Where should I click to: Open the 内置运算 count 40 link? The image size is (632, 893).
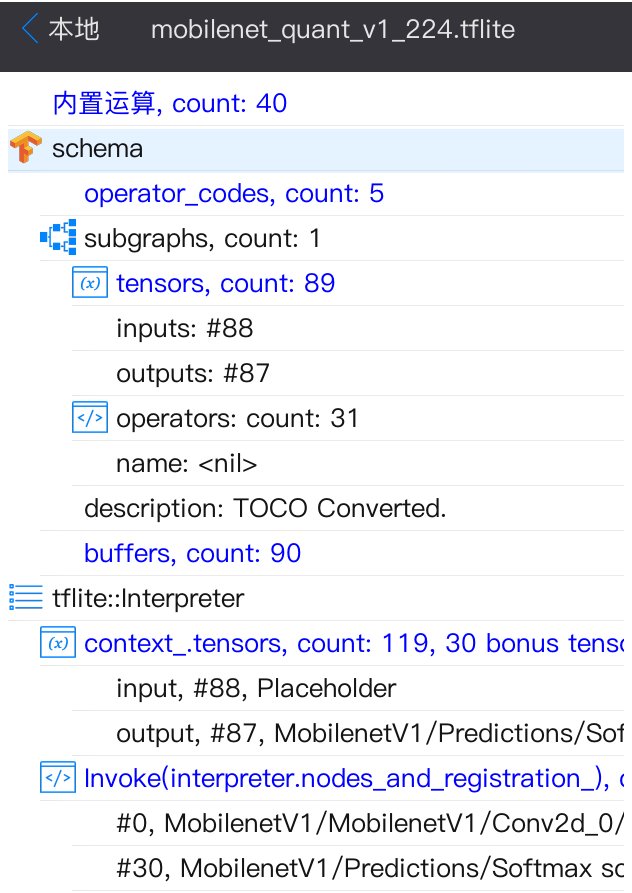[x=168, y=103]
